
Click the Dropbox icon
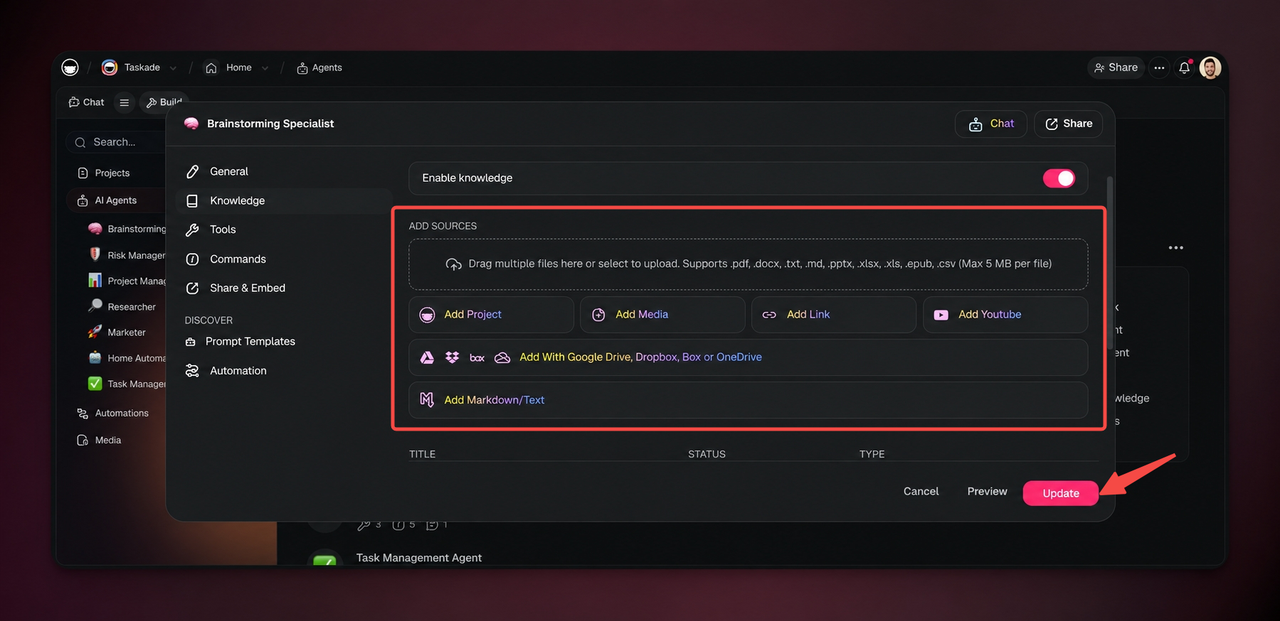coord(452,357)
